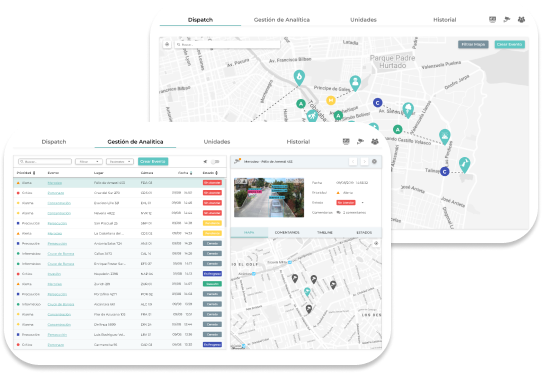Open the monitor icon in the front panel header
This screenshot has height=373, width=542.
[346, 141]
